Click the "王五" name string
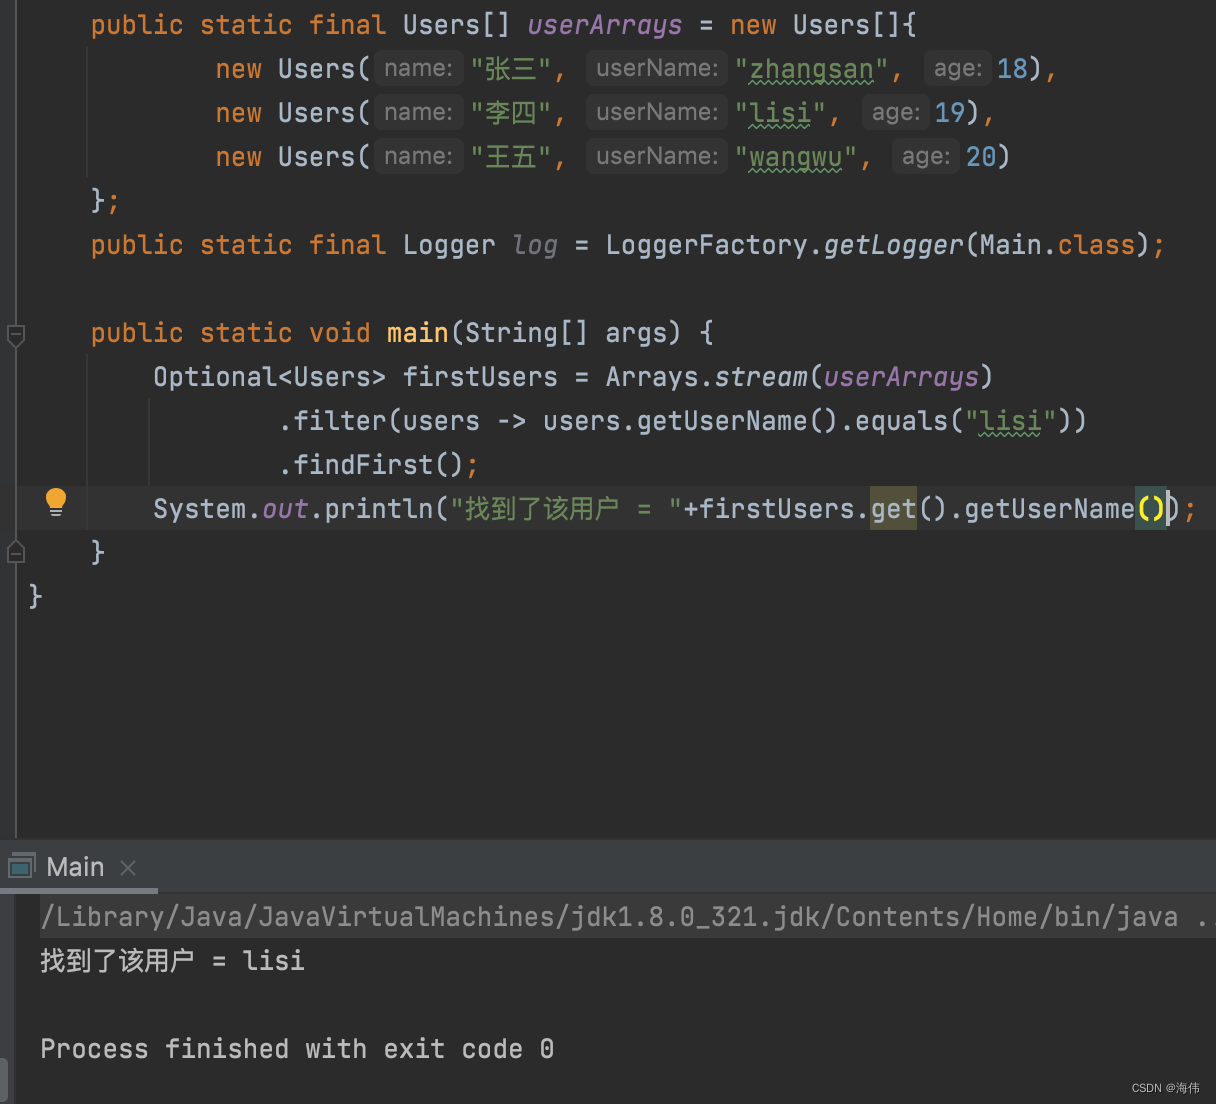Viewport: 1216px width, 1104px height. 511,157
